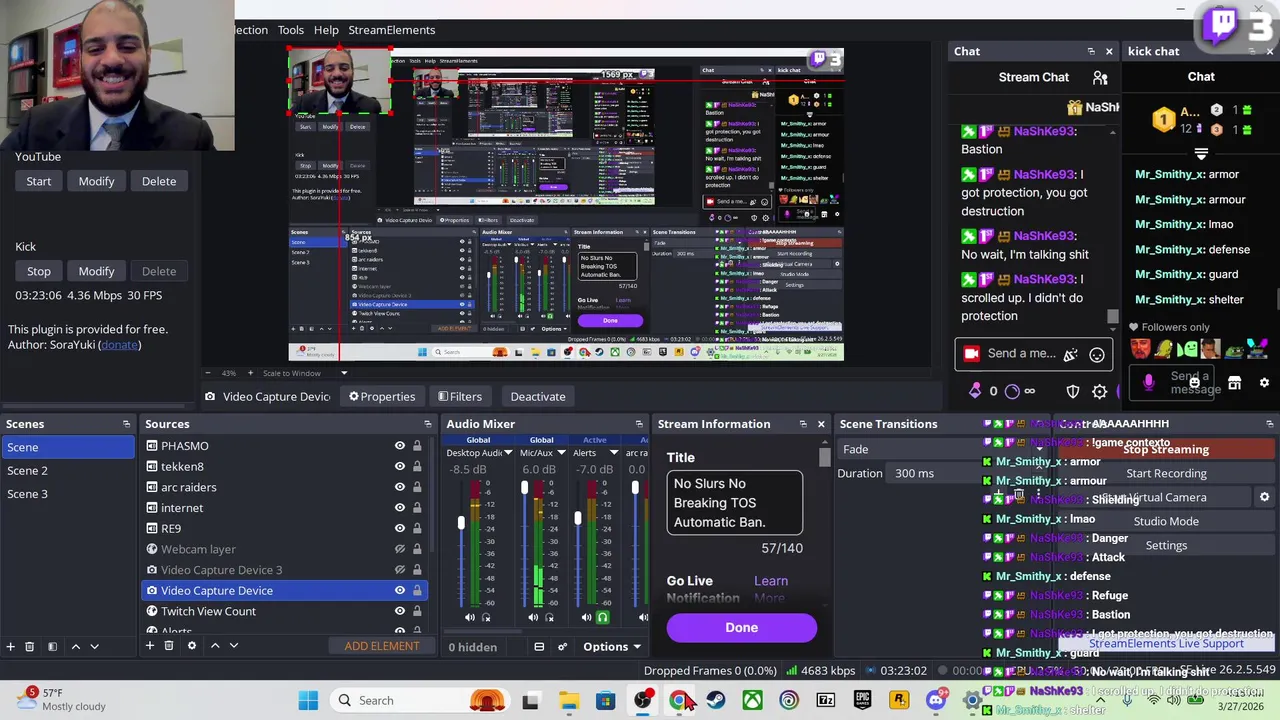Hide the arc raiders source
This screenshot has width=1280, height=720.
point(399,487)
